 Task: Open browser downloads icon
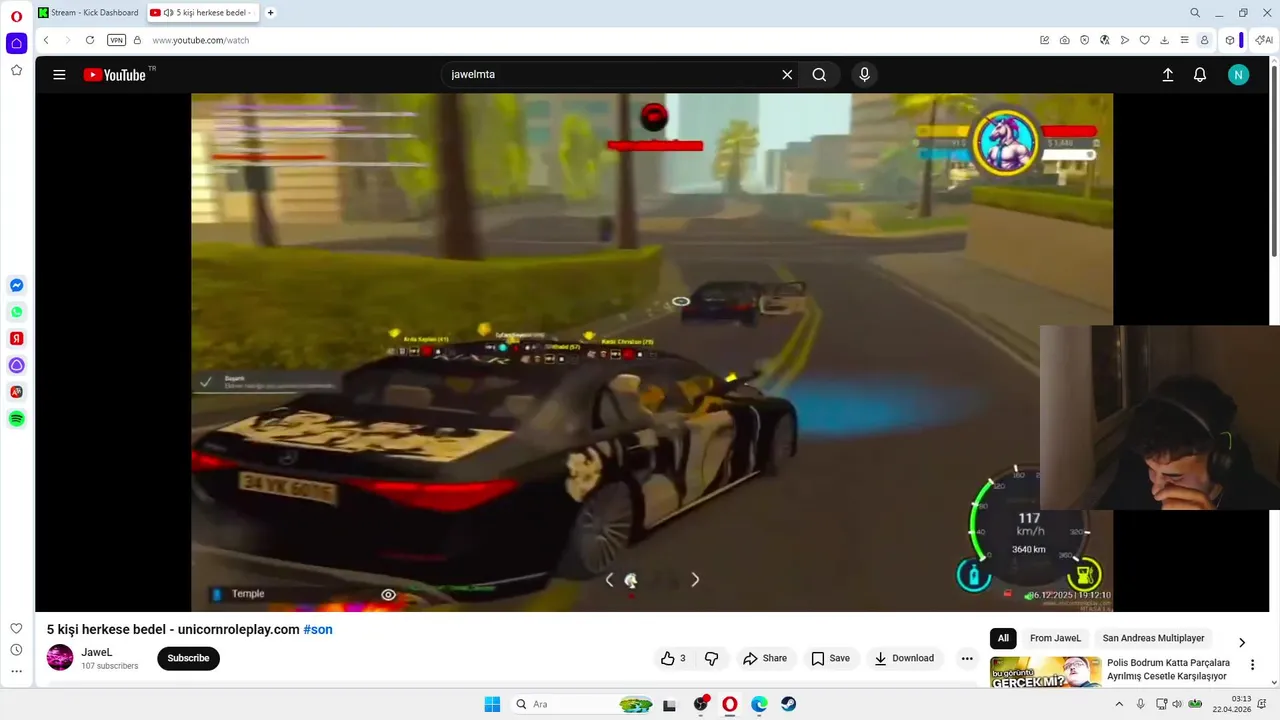(x=1164, y=40)
